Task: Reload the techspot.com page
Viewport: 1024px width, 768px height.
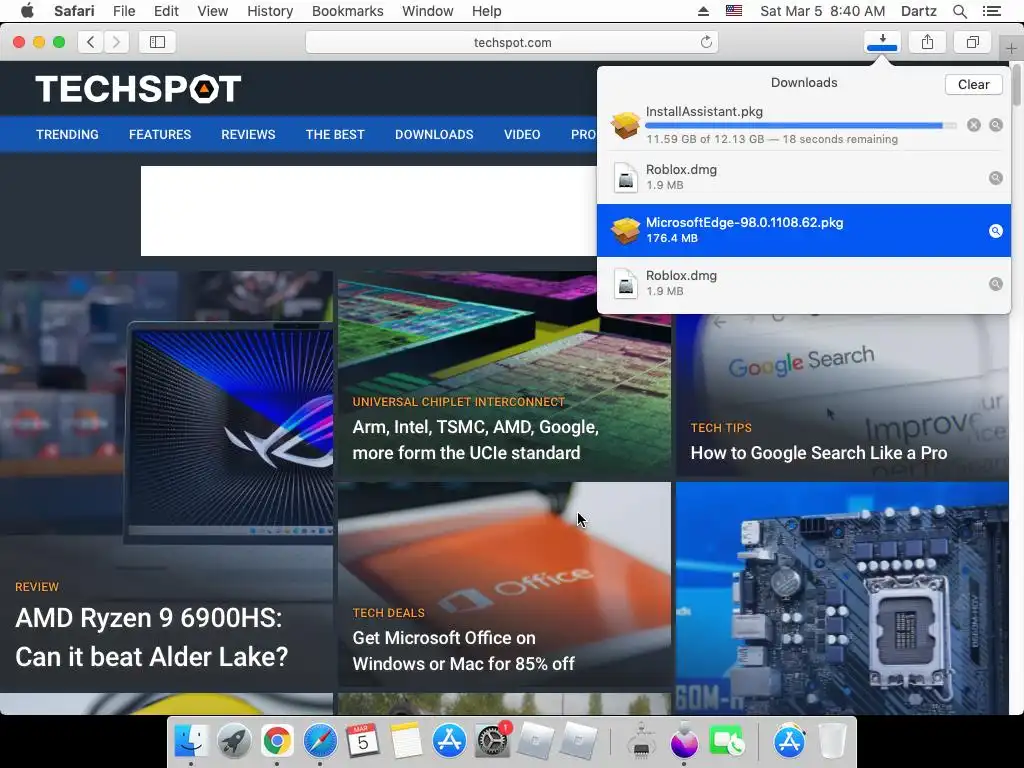Action: tap(706, 42)
